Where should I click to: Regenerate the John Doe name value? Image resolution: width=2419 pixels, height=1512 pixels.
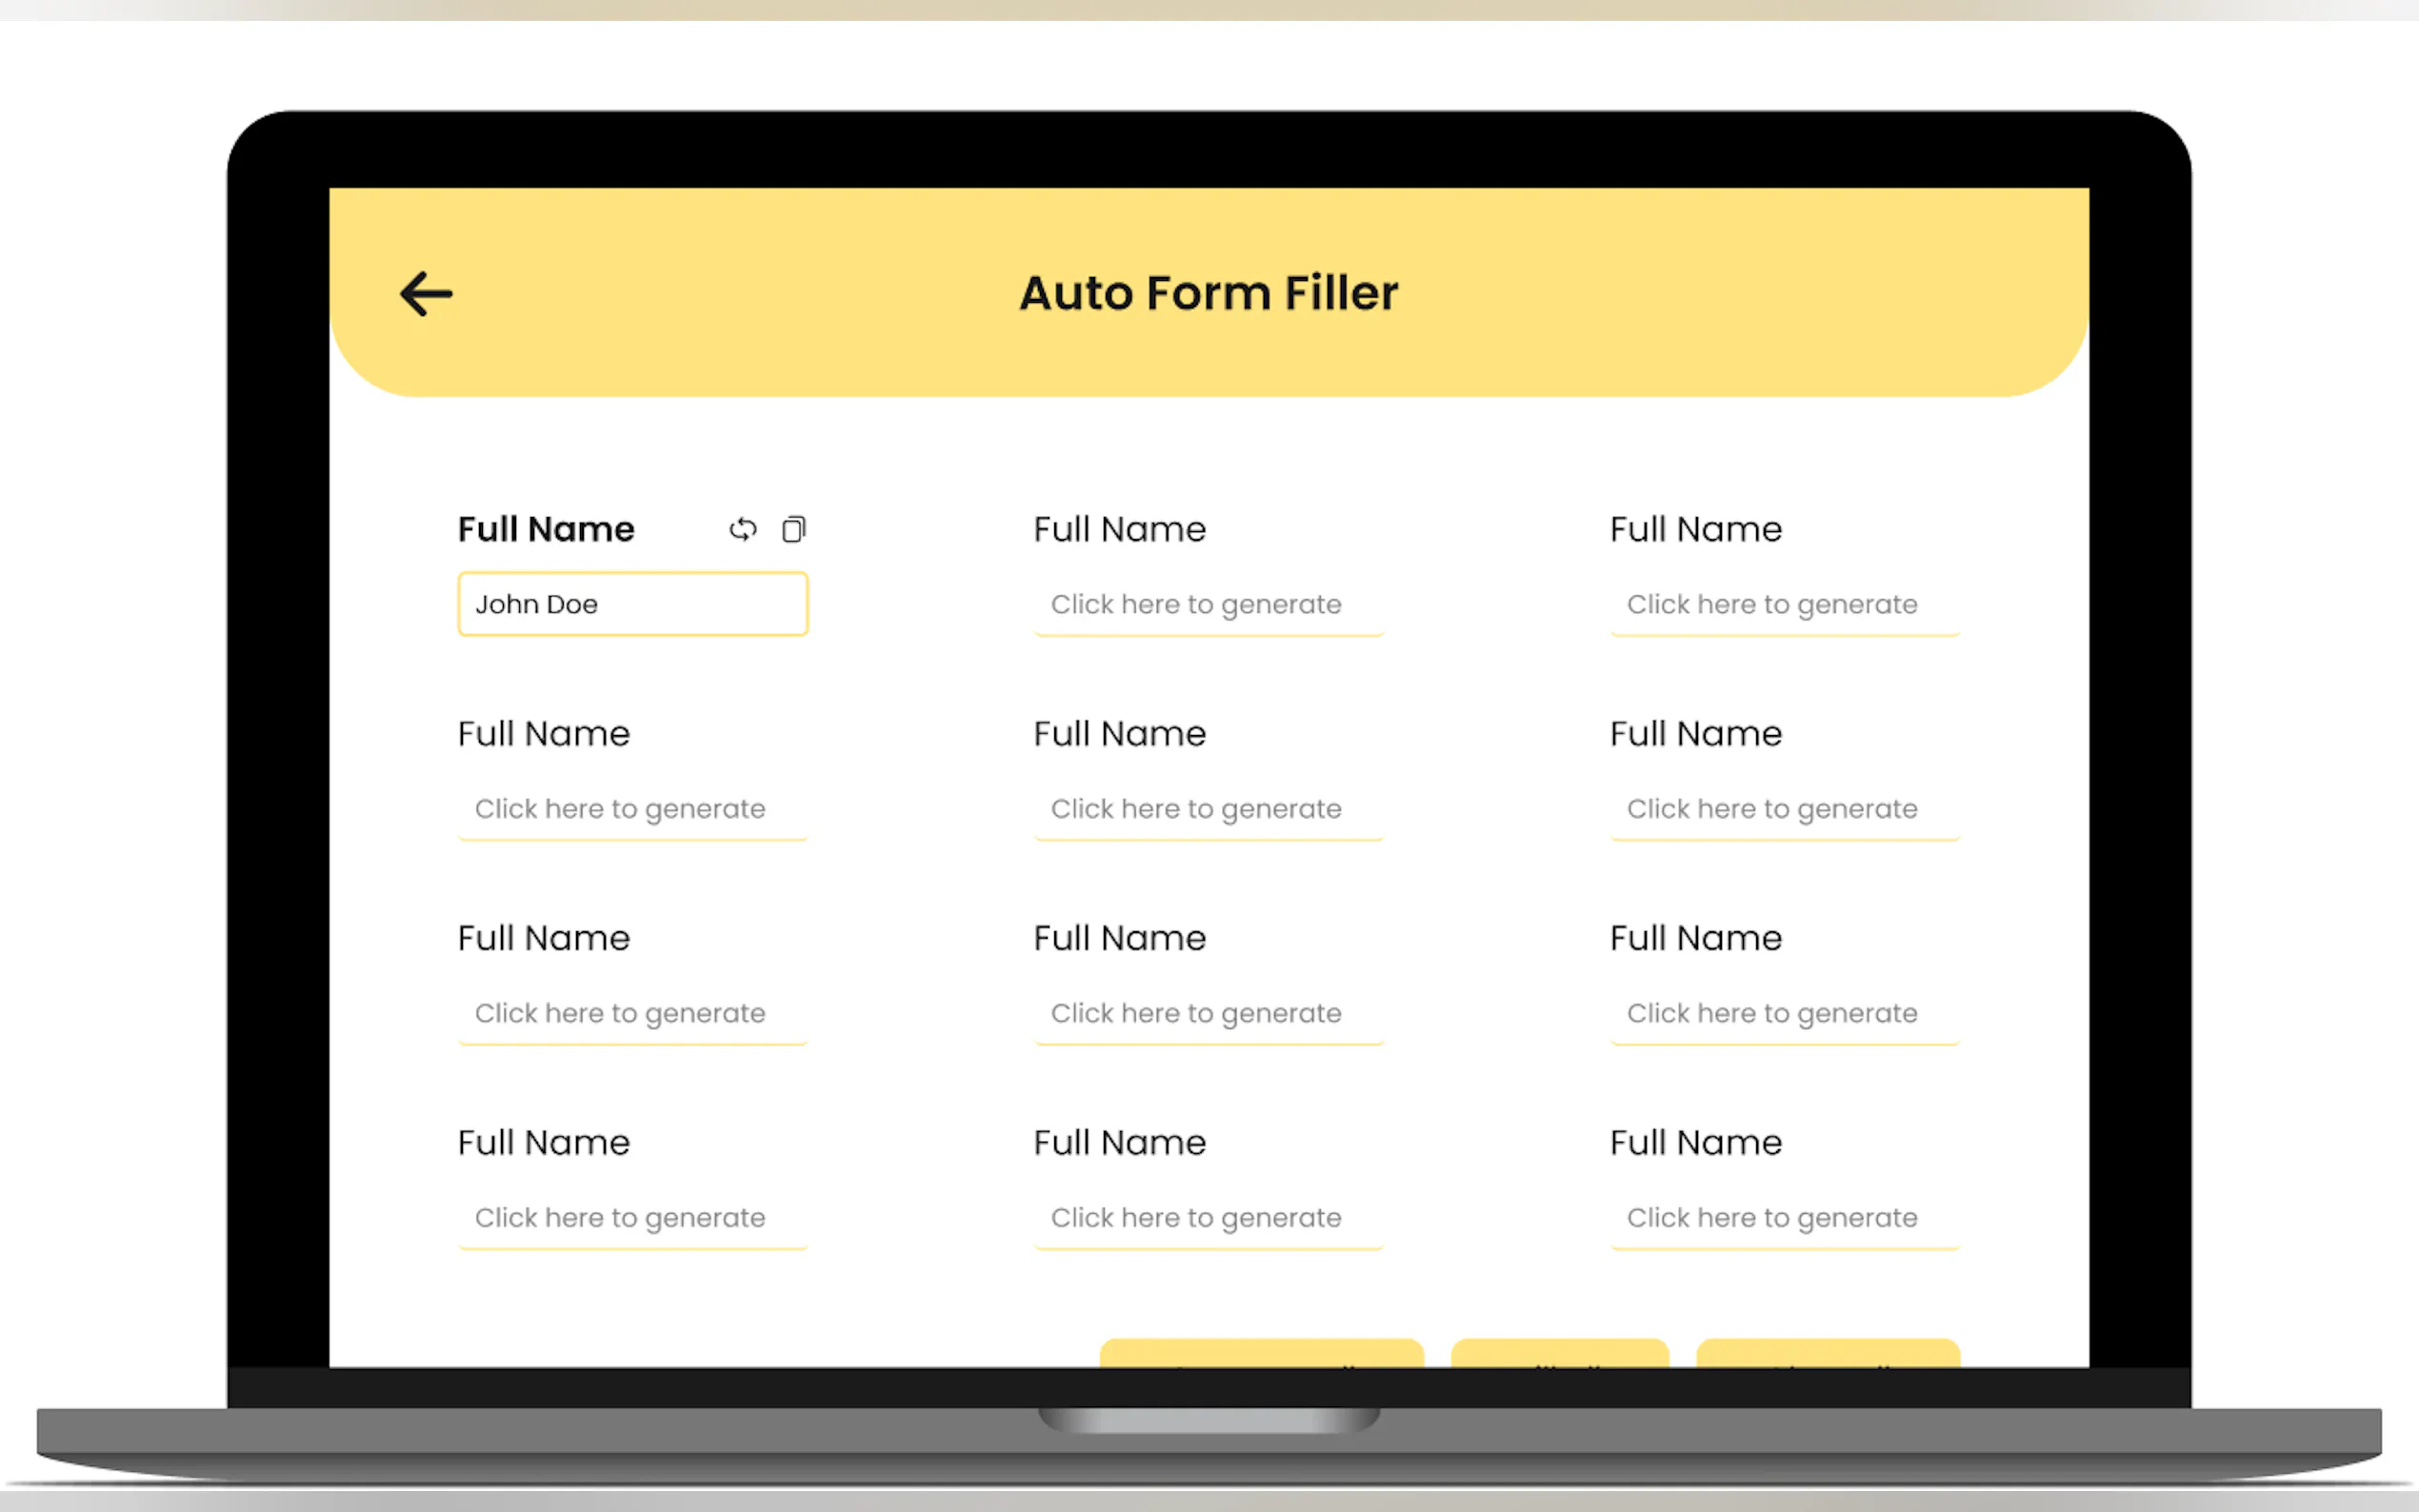tap(743, 529)
